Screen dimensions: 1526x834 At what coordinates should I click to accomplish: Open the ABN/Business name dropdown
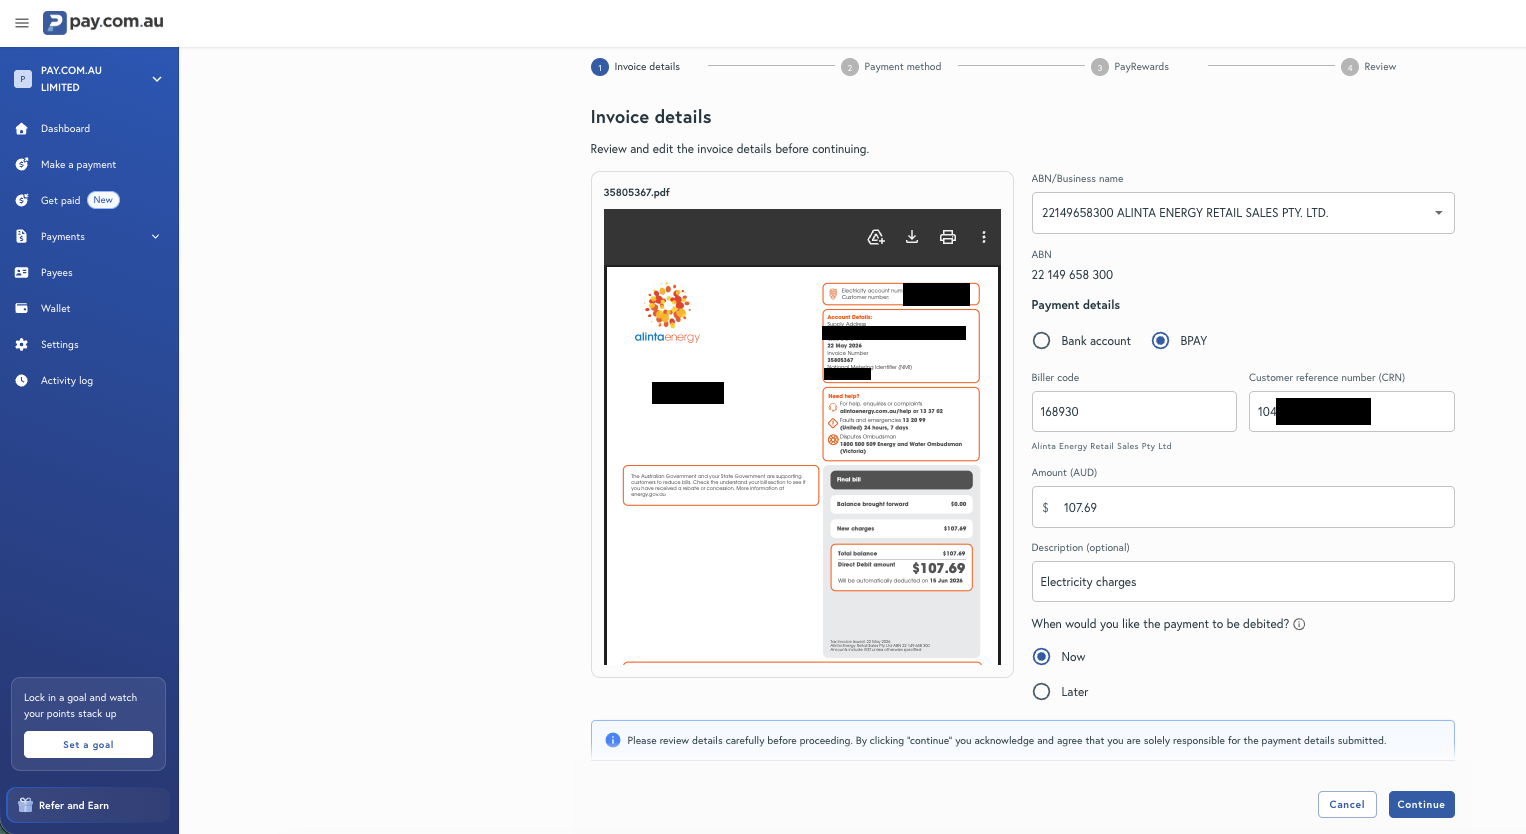tap(1242, 213)
